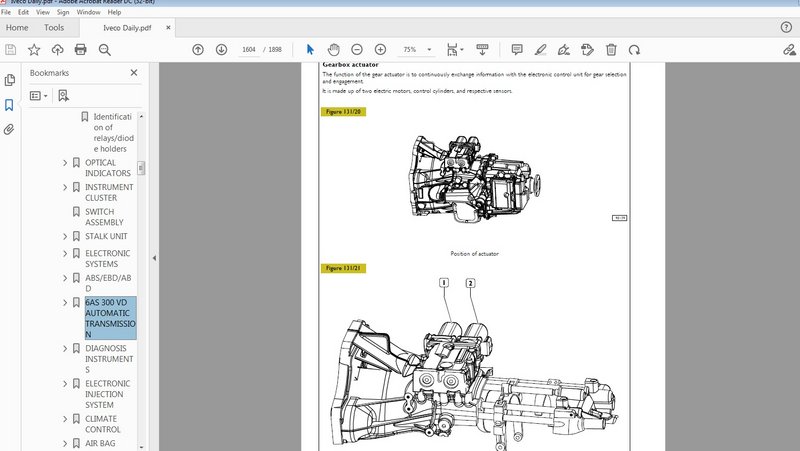The height and width of the screenshot is (451, 800).
Task: Switch to the Tools tab
Action: [54, 28]
